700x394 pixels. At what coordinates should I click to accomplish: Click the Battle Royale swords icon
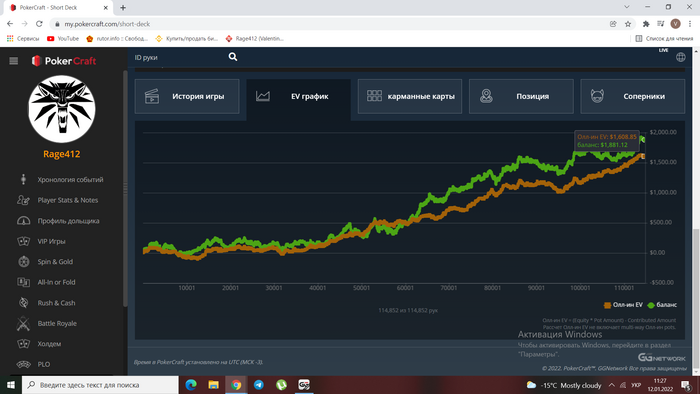click(23, 323)
